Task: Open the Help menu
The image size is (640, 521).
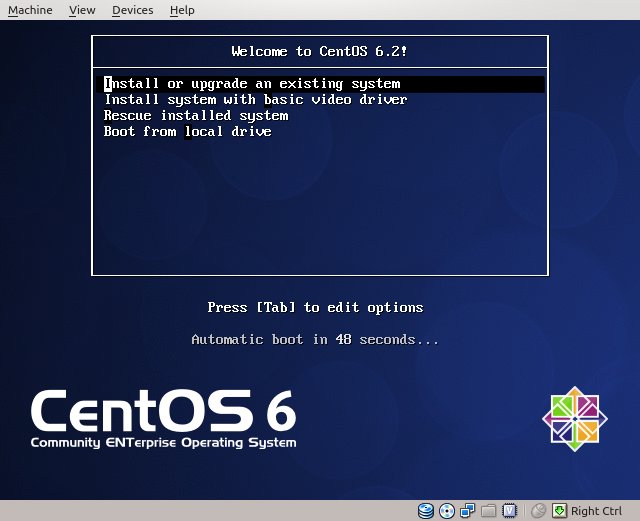Action: (182, 10)
